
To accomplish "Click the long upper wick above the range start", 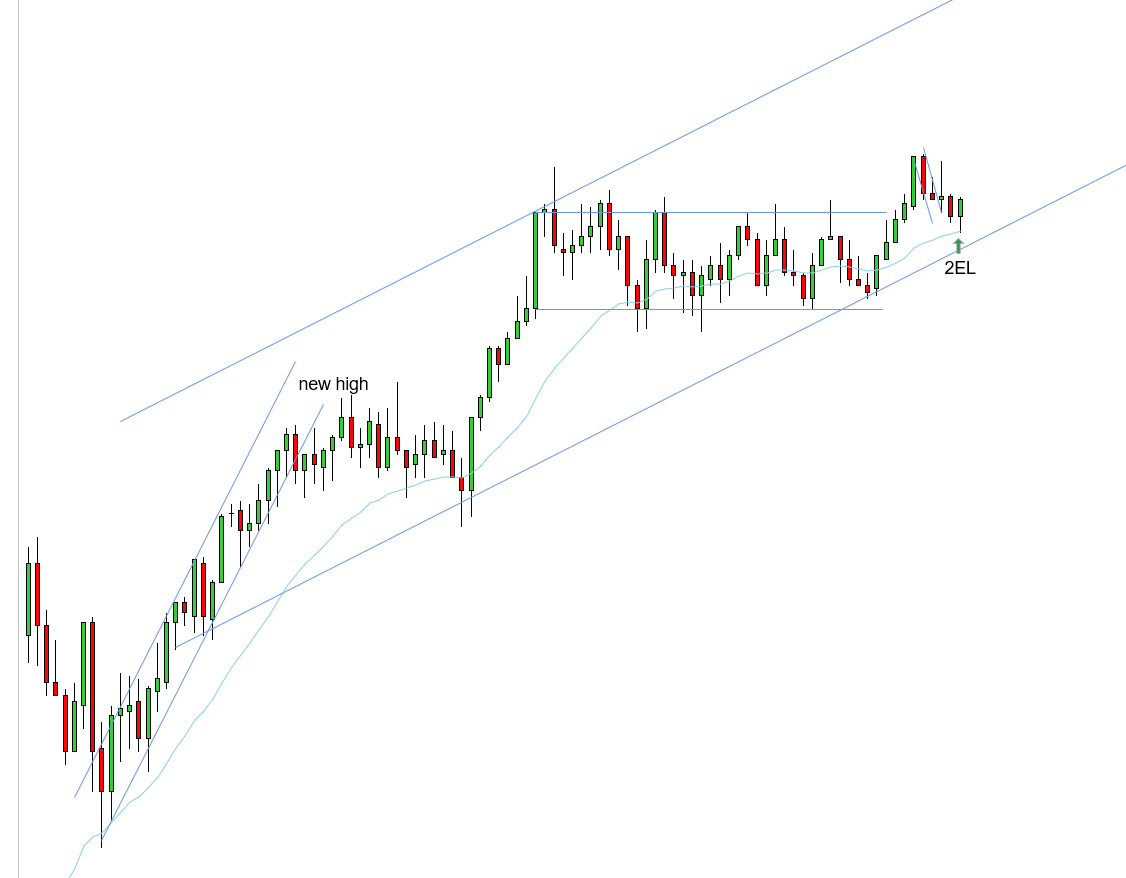I will [554, 186].
